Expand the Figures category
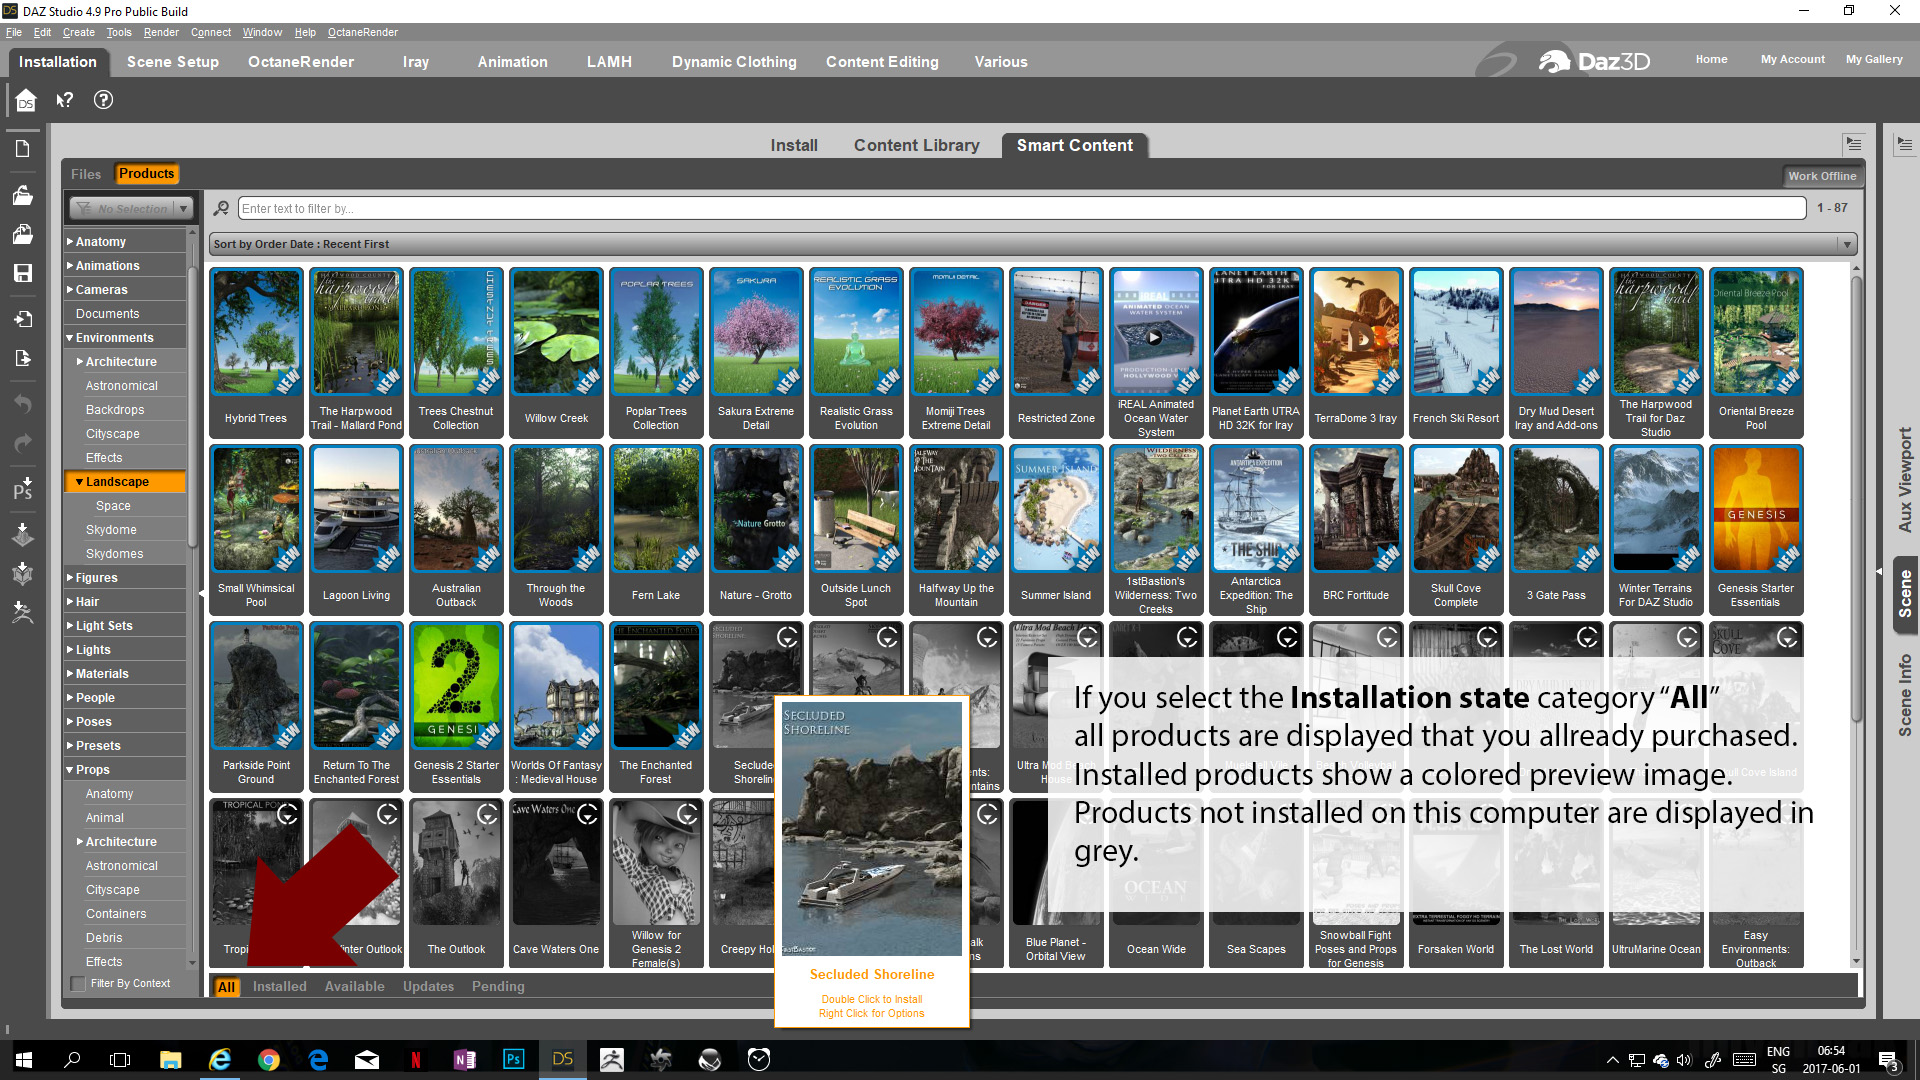 coord(96,578)
